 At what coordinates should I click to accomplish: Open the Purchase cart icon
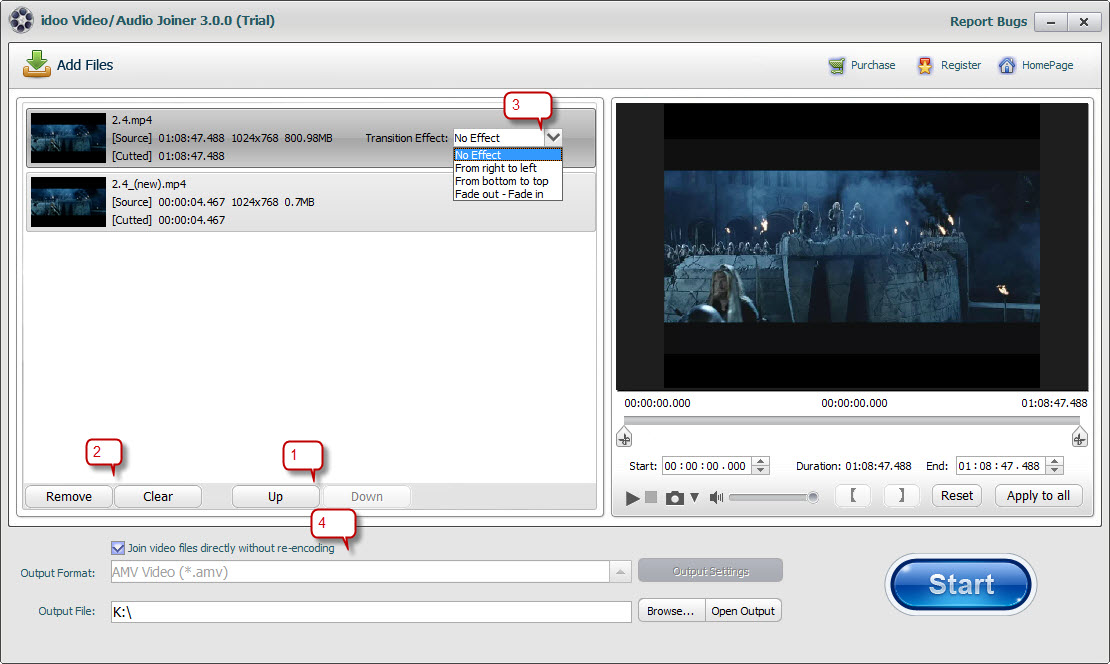tap(837, 66)
